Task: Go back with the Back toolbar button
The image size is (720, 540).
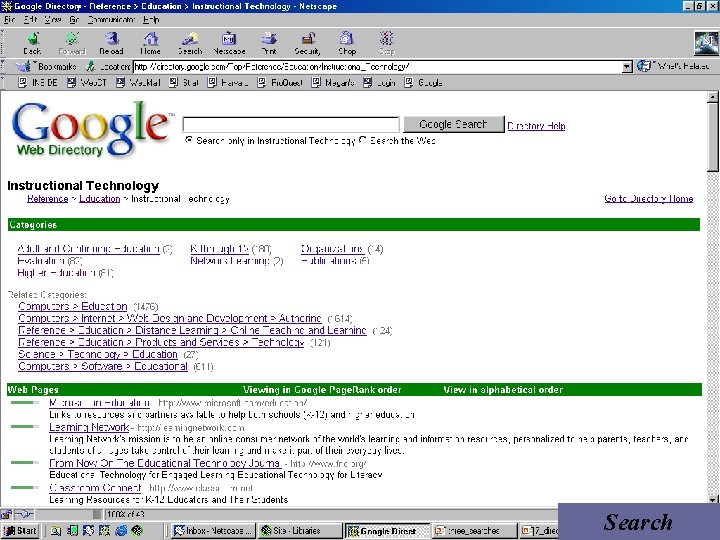Action: [x=32, y=43]
